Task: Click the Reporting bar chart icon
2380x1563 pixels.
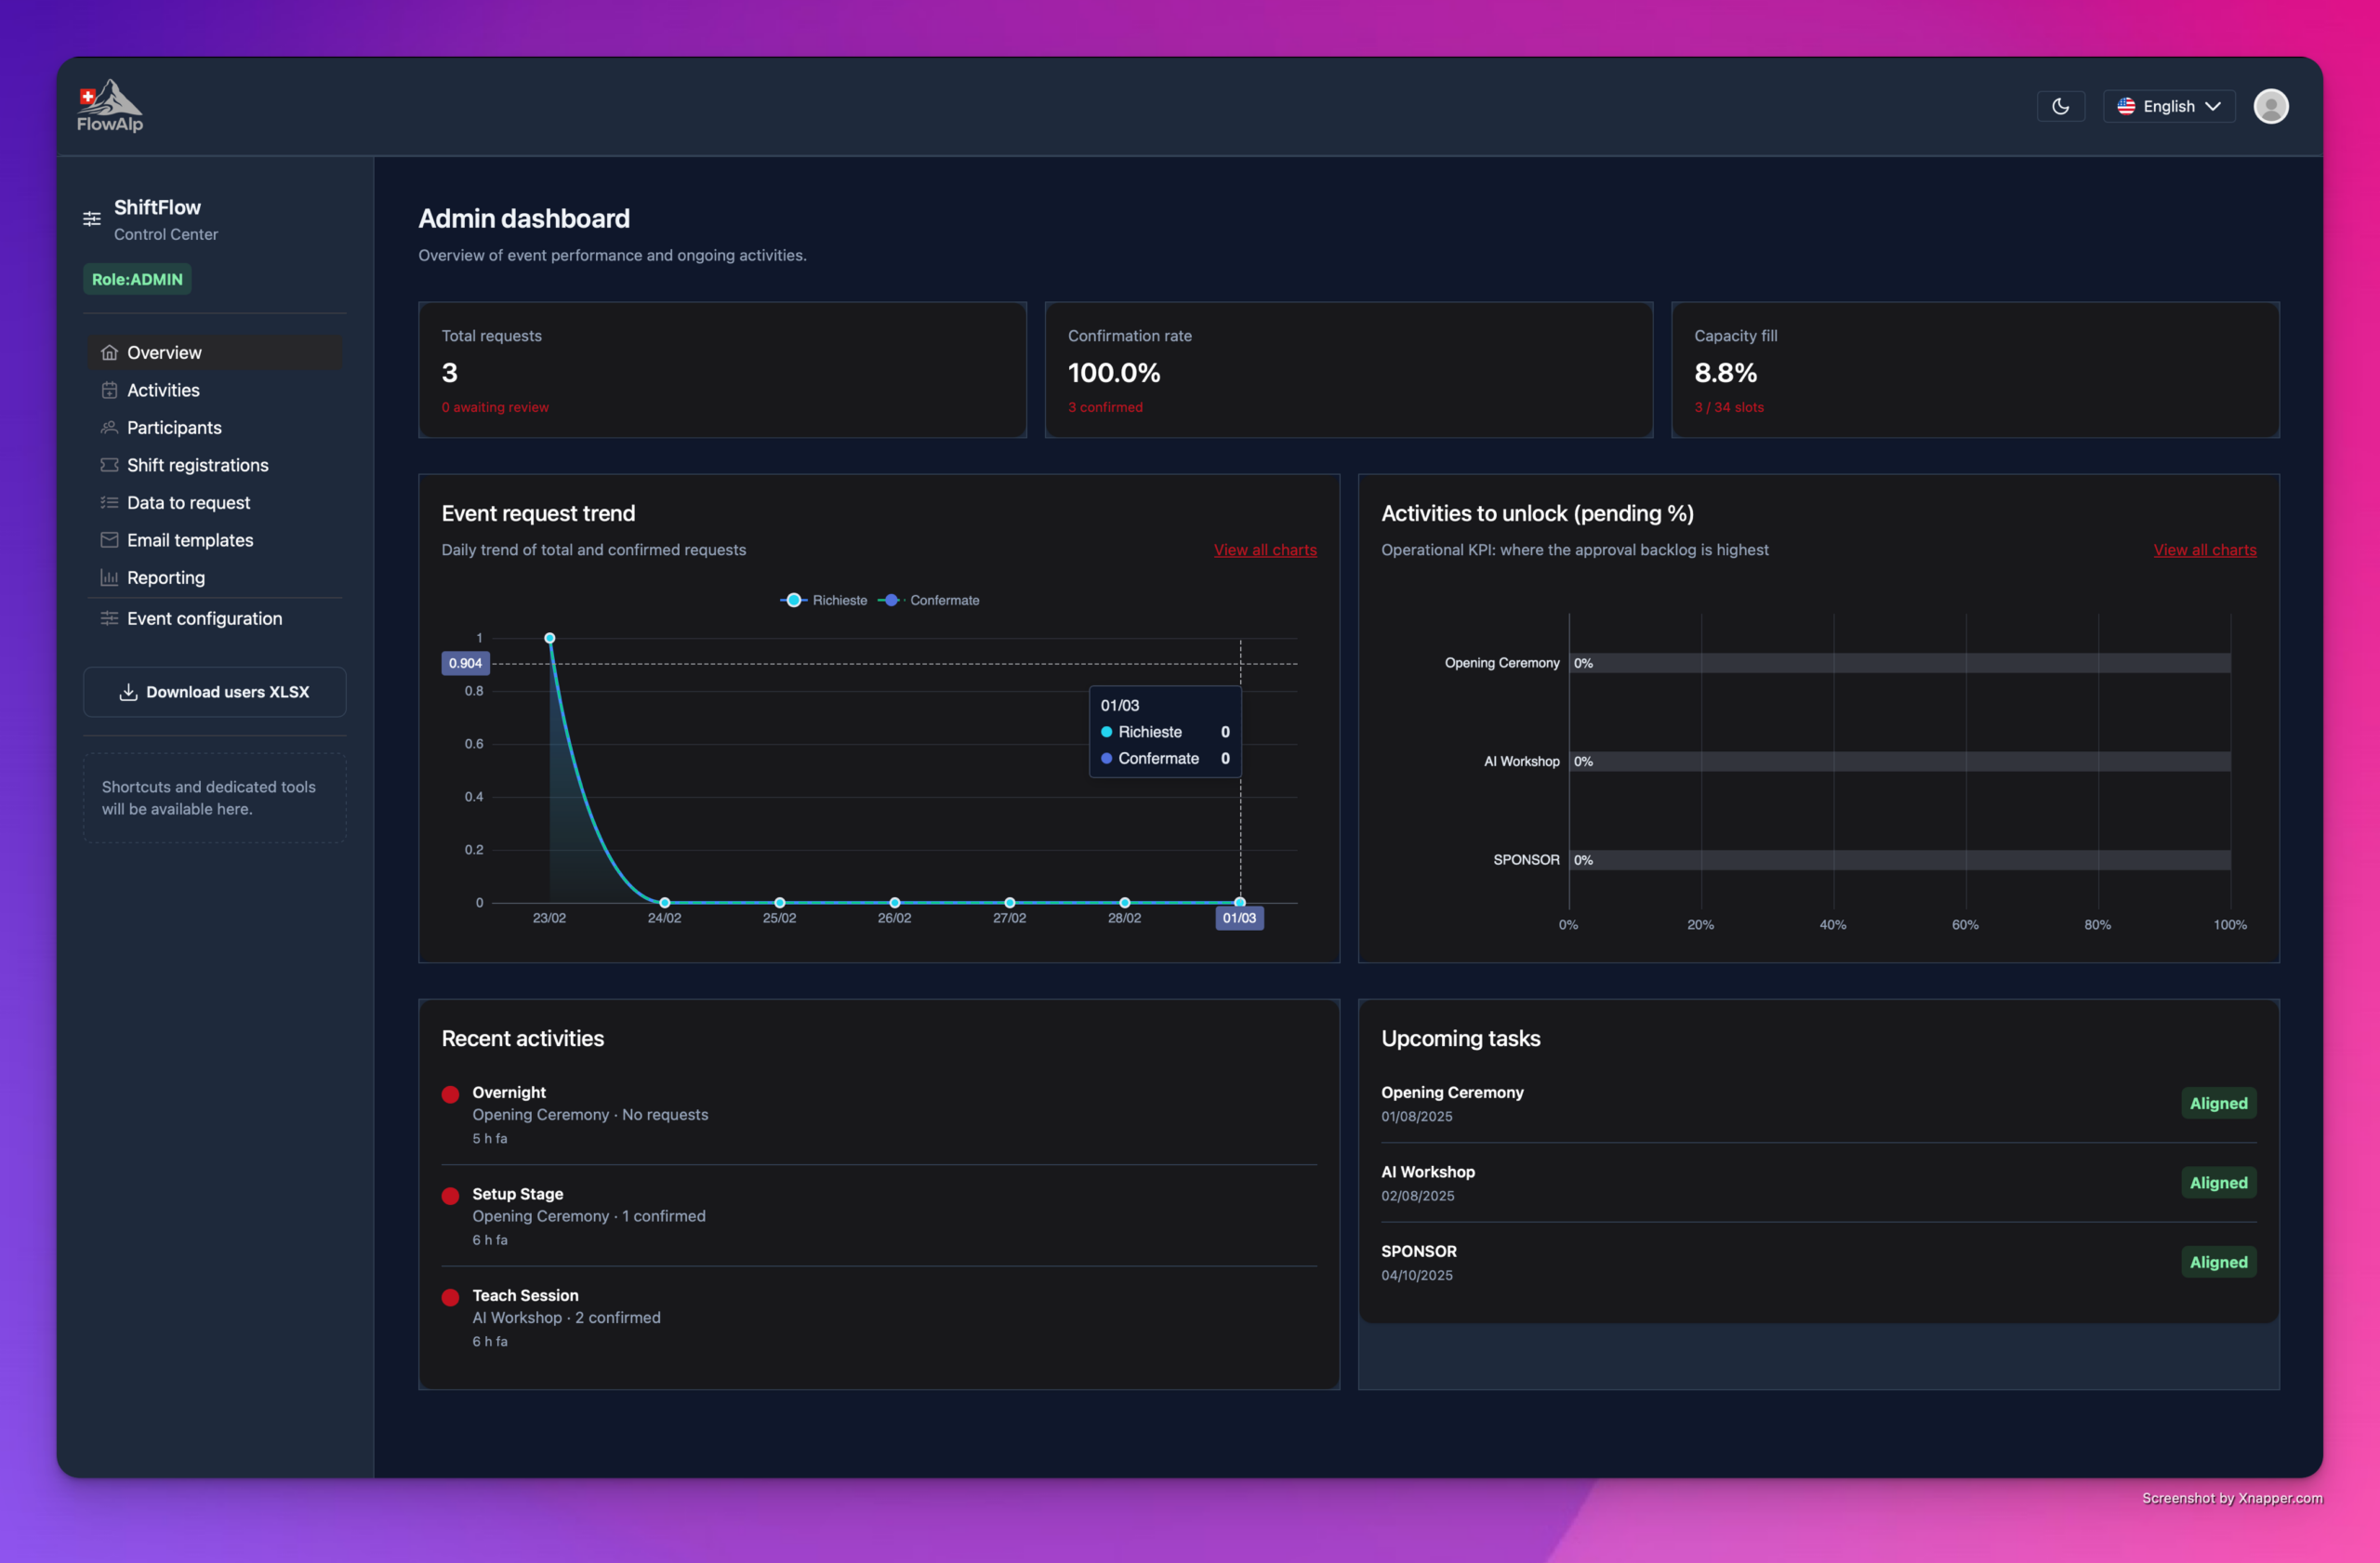Action: click(x=109, y=577)
